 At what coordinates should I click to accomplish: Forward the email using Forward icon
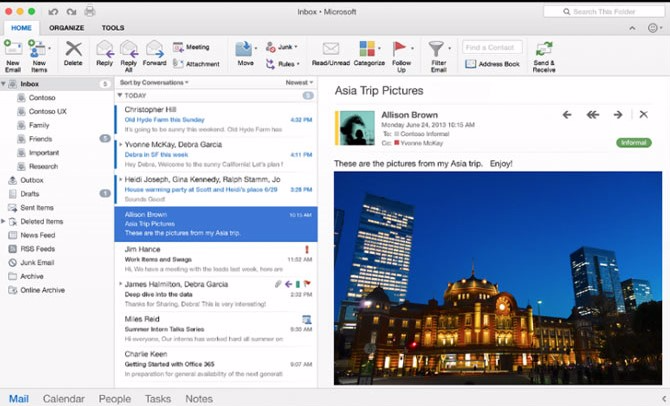154,50
